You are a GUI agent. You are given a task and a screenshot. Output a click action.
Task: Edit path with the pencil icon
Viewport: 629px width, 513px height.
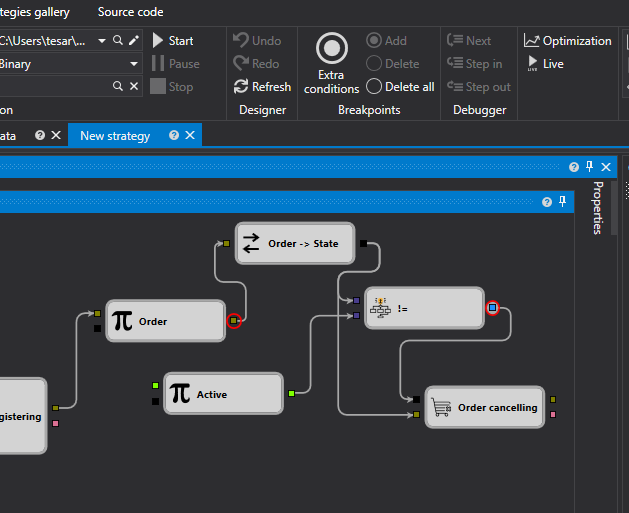pyautogui.click(x=134, y=41)
